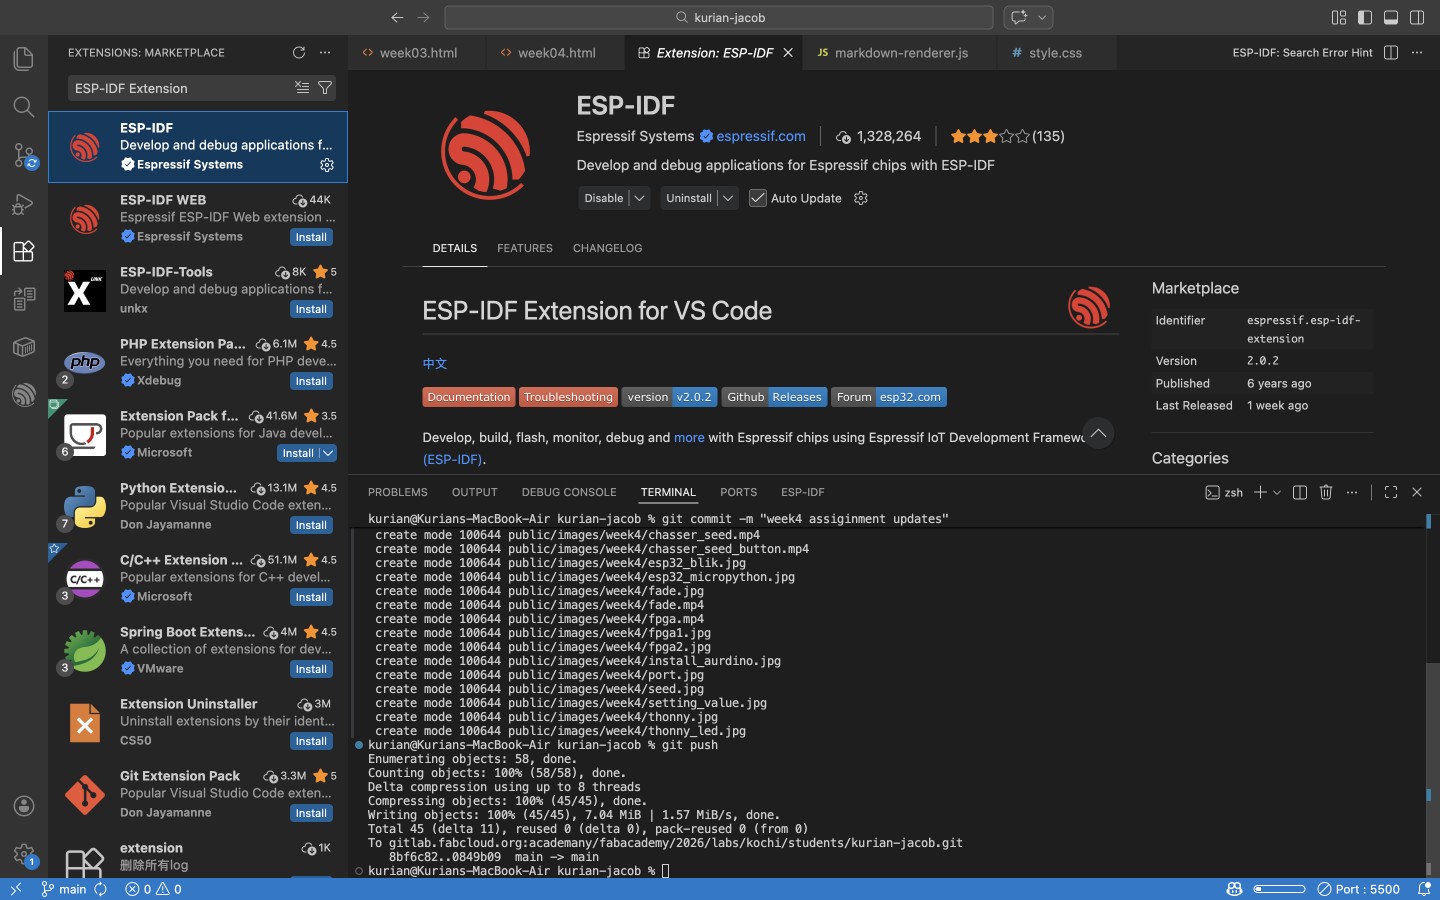
Task: Kill the terminal with the trash icon
Action: tap(1326, 492)
